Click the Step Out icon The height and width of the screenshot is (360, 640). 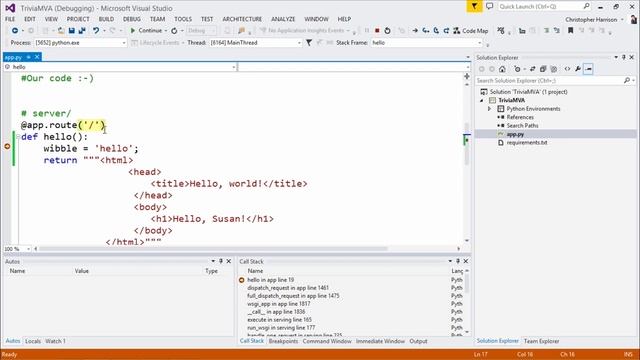pos(446,31)
